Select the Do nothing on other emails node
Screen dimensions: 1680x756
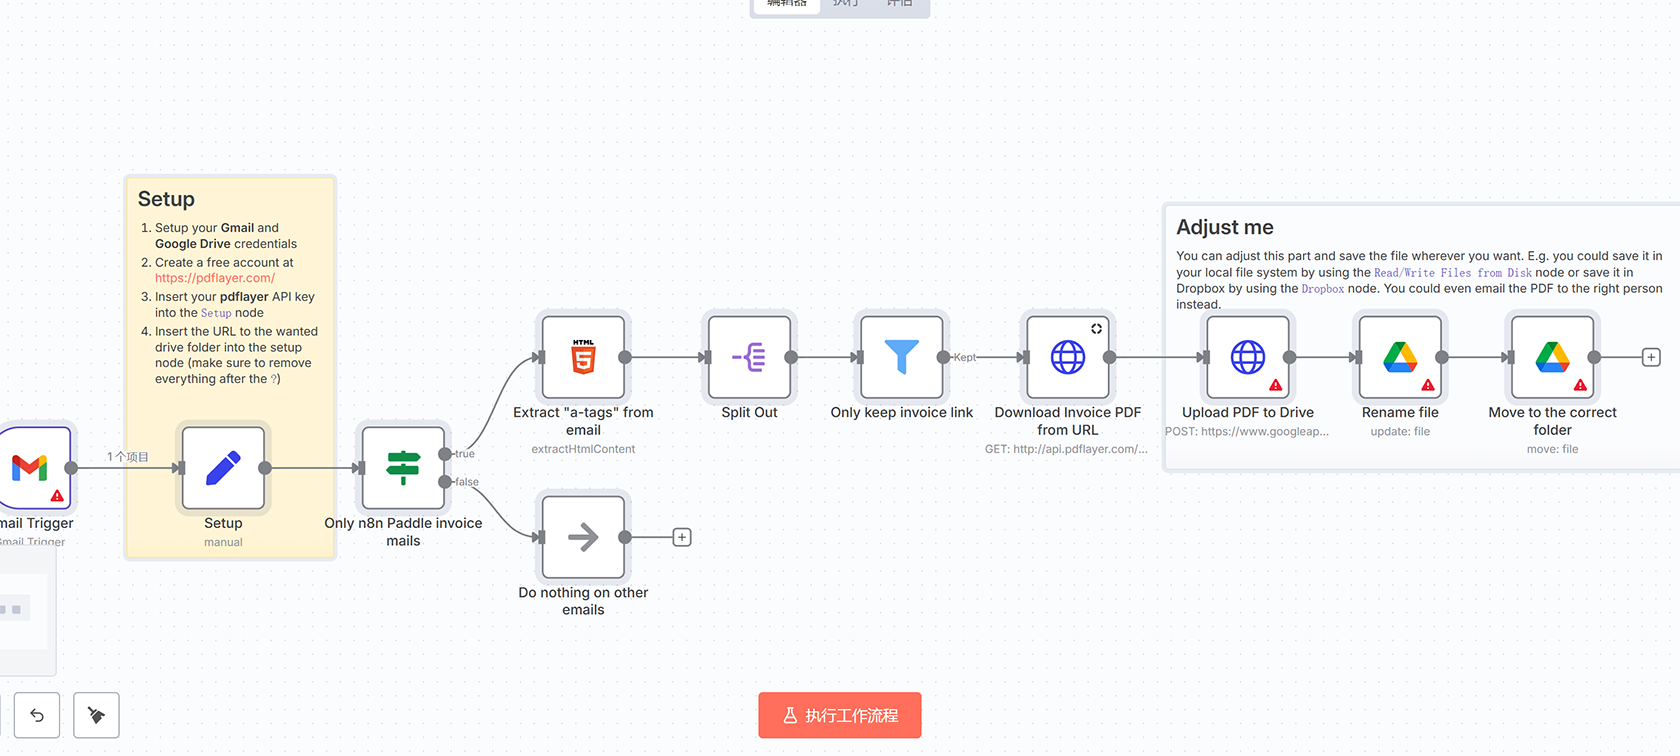[583, 537]
